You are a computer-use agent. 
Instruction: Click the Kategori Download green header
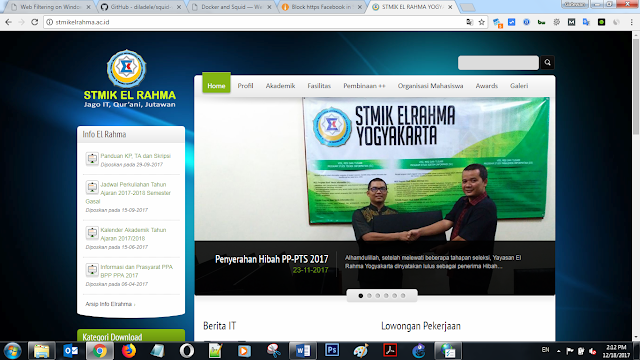point(131,336)
